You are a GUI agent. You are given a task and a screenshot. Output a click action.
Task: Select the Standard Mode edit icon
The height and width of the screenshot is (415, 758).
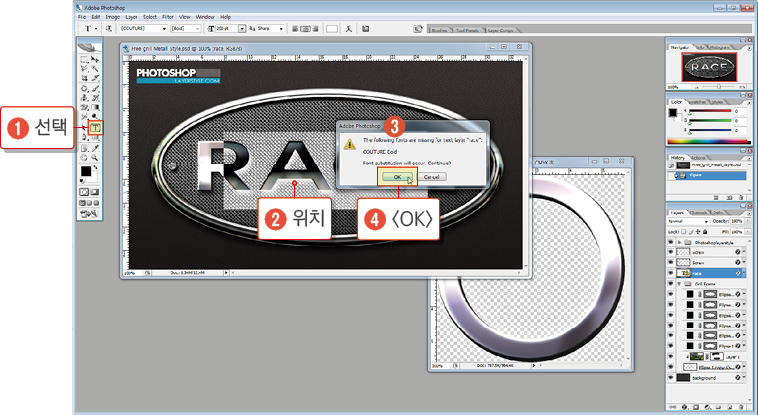pos(85,192)
